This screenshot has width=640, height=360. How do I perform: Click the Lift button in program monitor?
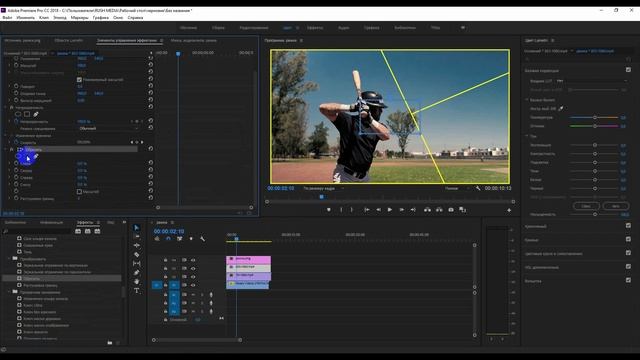pyautogui.click(x=427, y=209)
